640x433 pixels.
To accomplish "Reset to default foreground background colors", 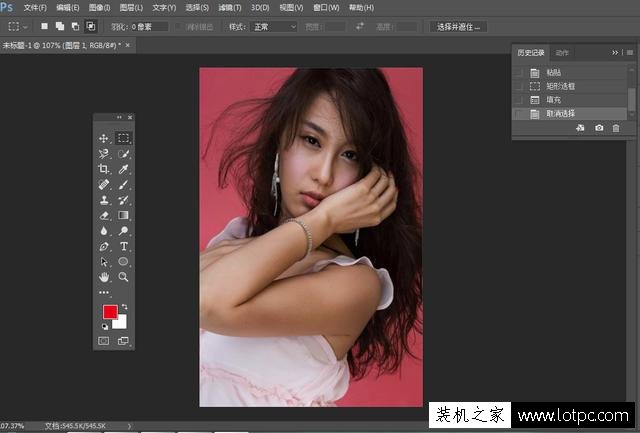I will click(105, 326).
